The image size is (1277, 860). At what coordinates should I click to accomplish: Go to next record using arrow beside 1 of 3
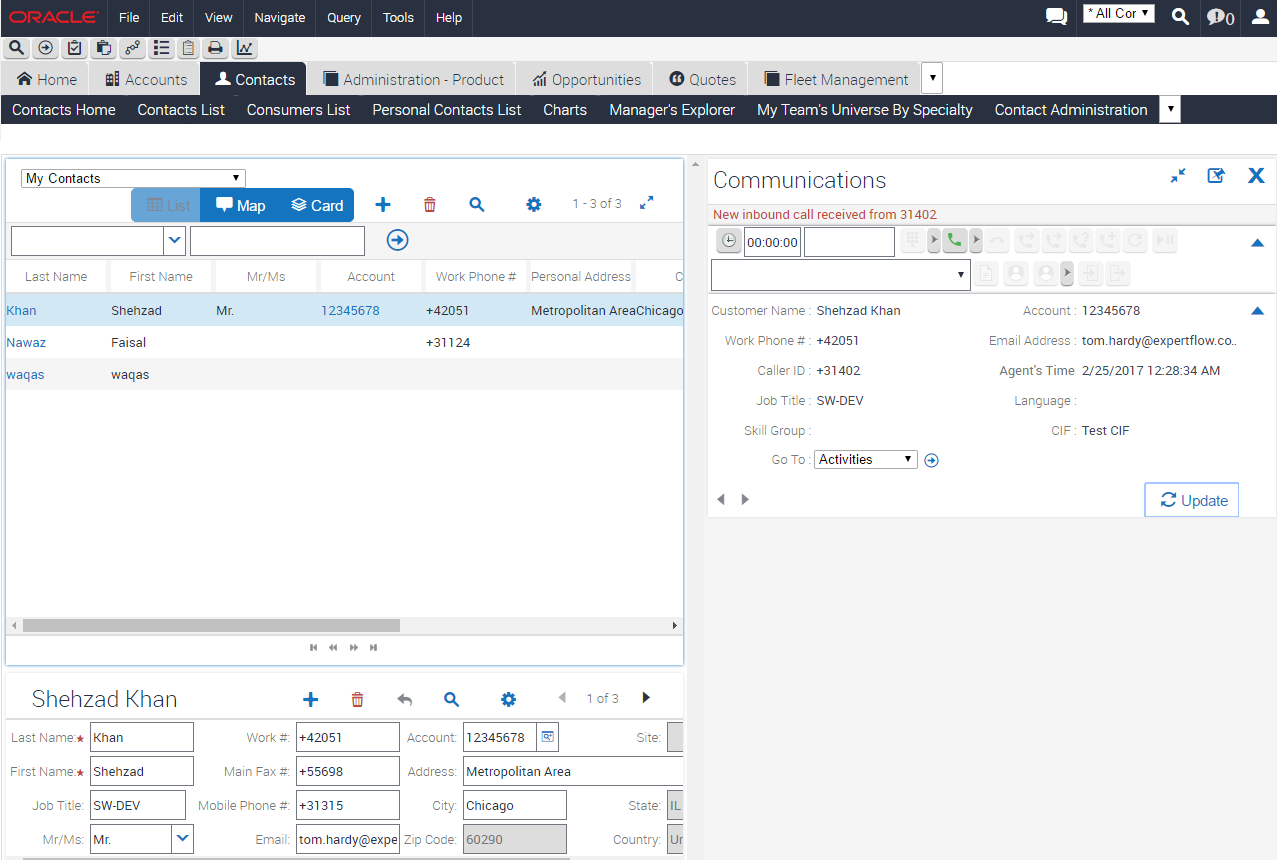(646, 699)
